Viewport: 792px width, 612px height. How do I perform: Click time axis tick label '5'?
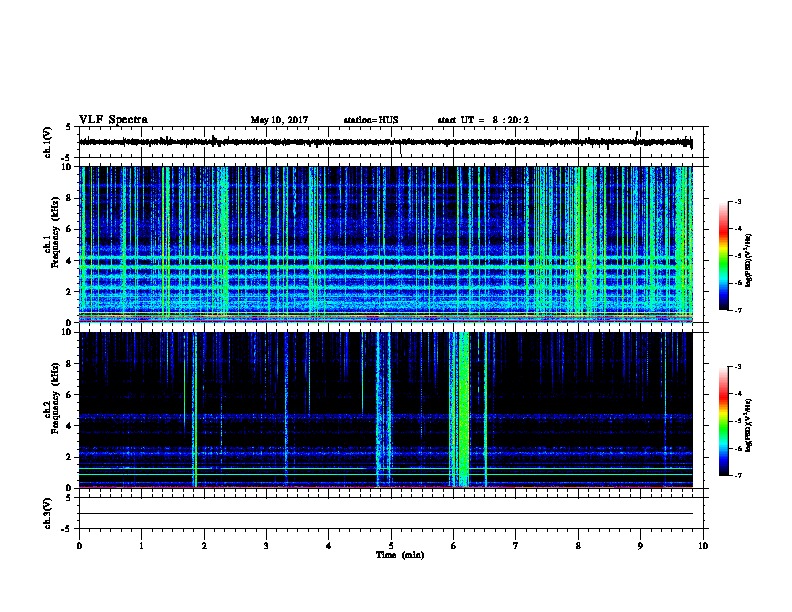pos(391,546)
